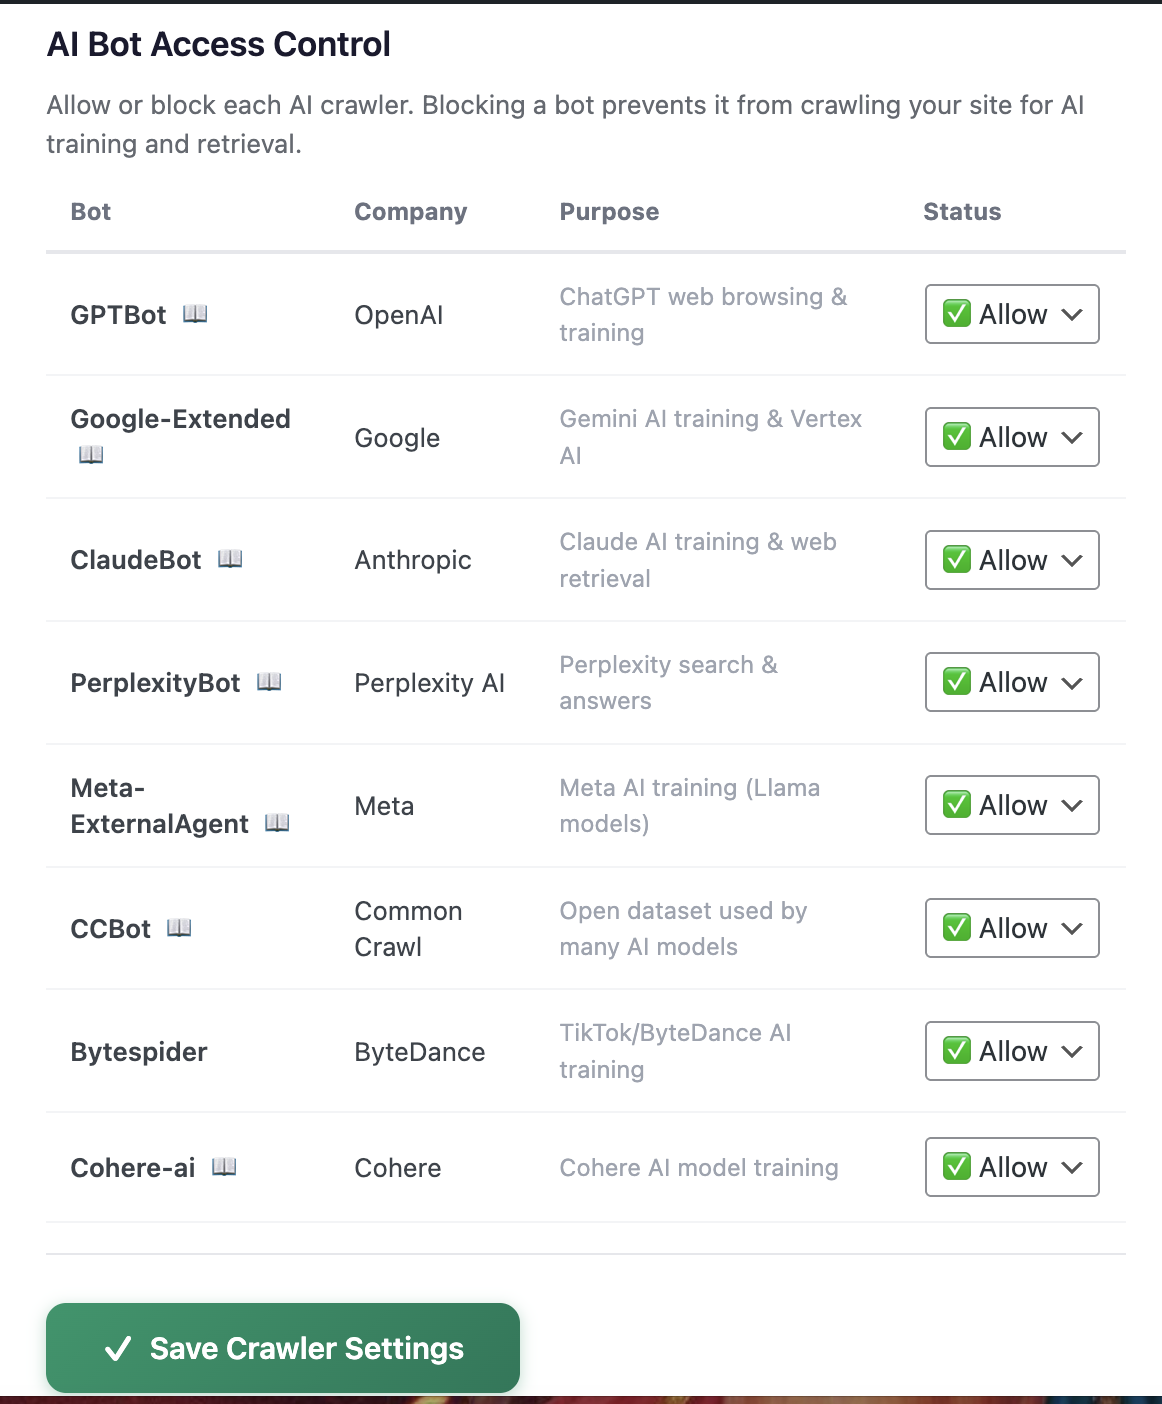Open the PerplexityBot Allow dropdown
The height and width of the screenshot is (1404, 1162).
point(1012,682)
